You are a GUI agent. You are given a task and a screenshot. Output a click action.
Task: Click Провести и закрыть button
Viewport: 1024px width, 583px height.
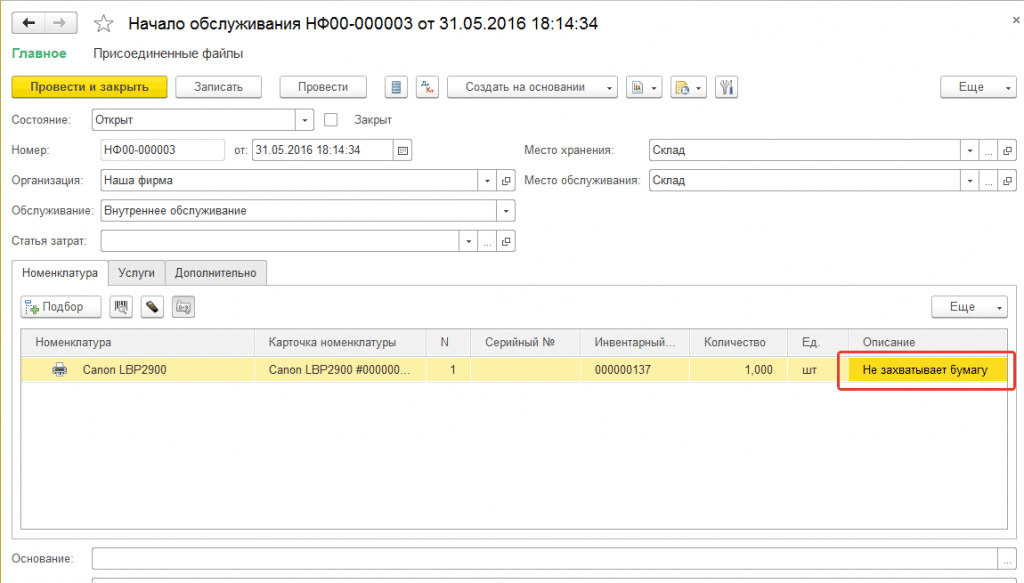[x=89, y=87]
